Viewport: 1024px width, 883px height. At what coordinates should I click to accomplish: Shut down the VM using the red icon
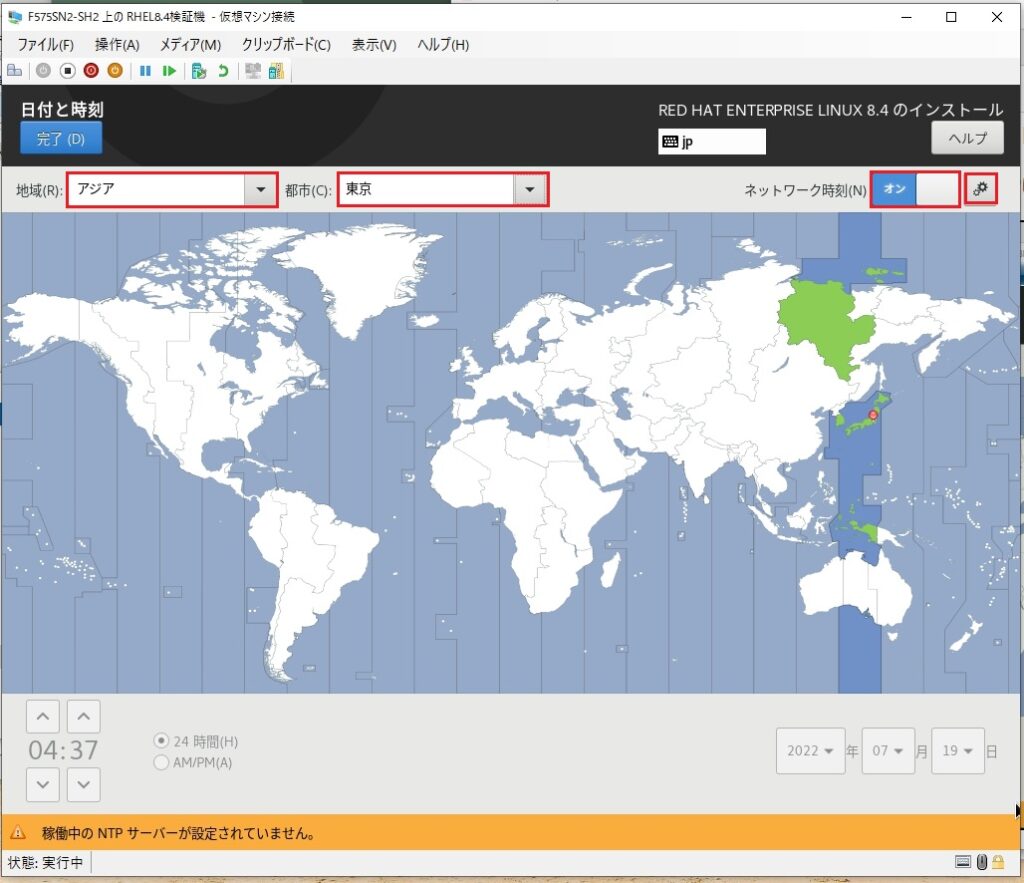pyautogui.click(x=91, y=71)
